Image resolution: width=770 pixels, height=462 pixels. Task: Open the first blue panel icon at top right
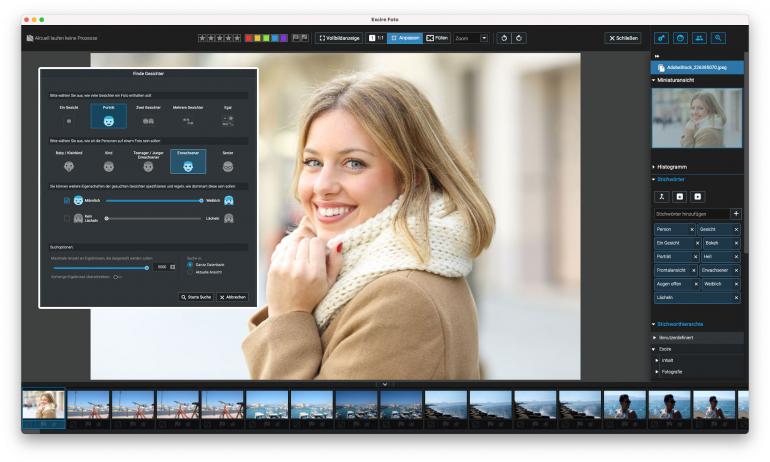point(661,38)
